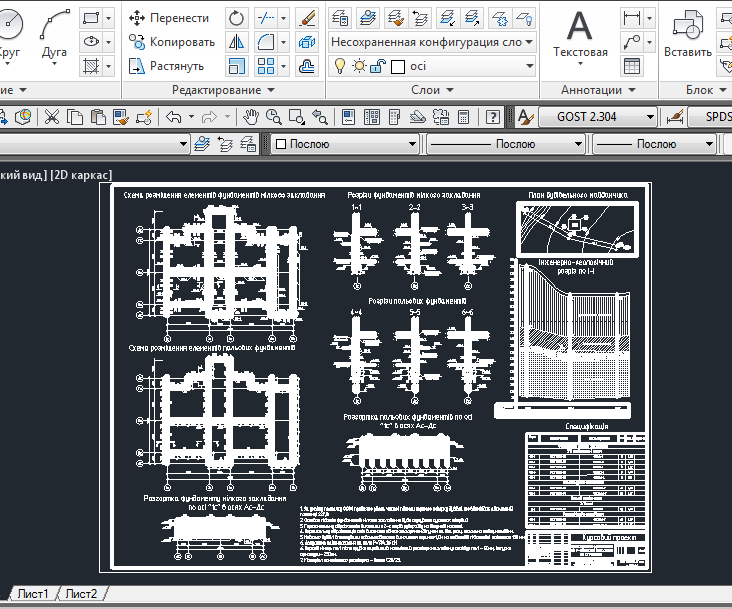Open the Help question-mark icon
Screen dimensions: 732x609
493,117
